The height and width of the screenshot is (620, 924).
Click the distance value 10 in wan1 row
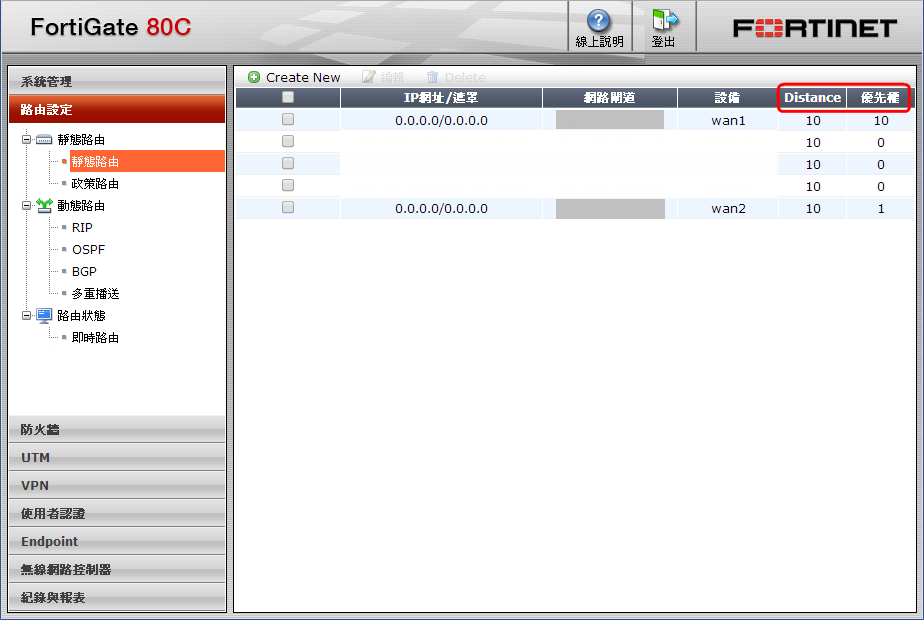tap(813, 121)
